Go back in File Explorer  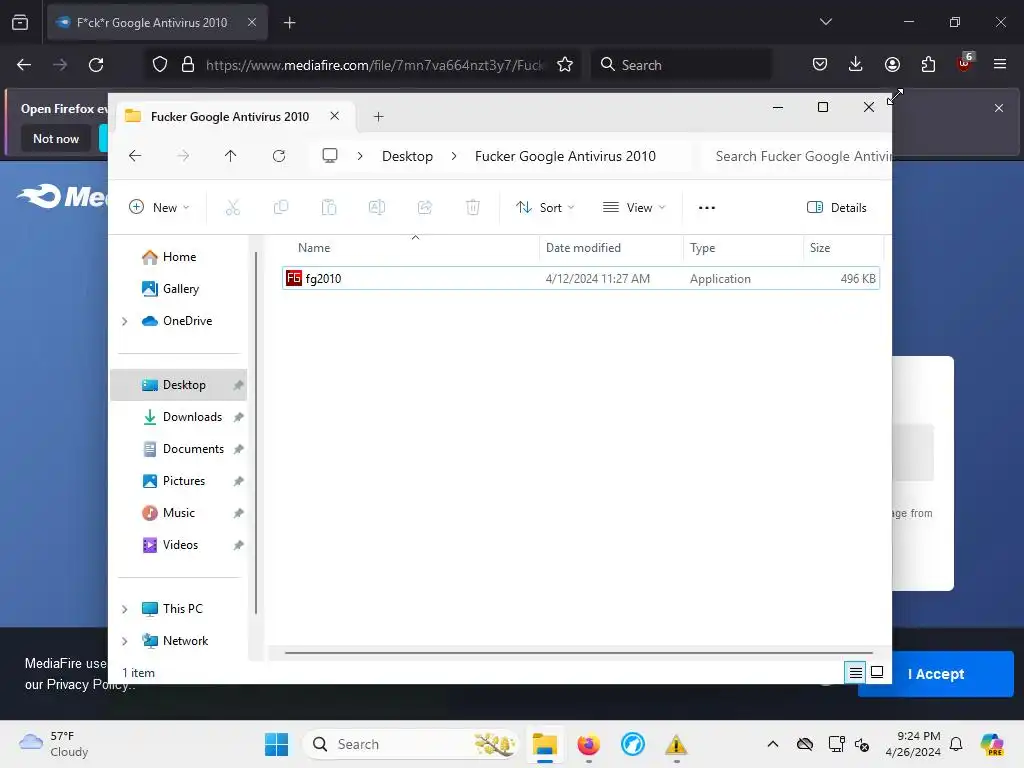135,156
